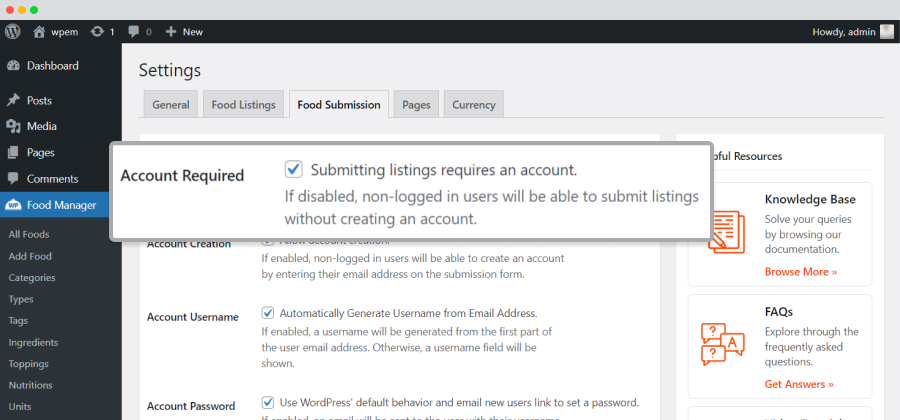The image size is (900, 420).
Task: Switch to the General tab
Action: (x=170, y=104)
